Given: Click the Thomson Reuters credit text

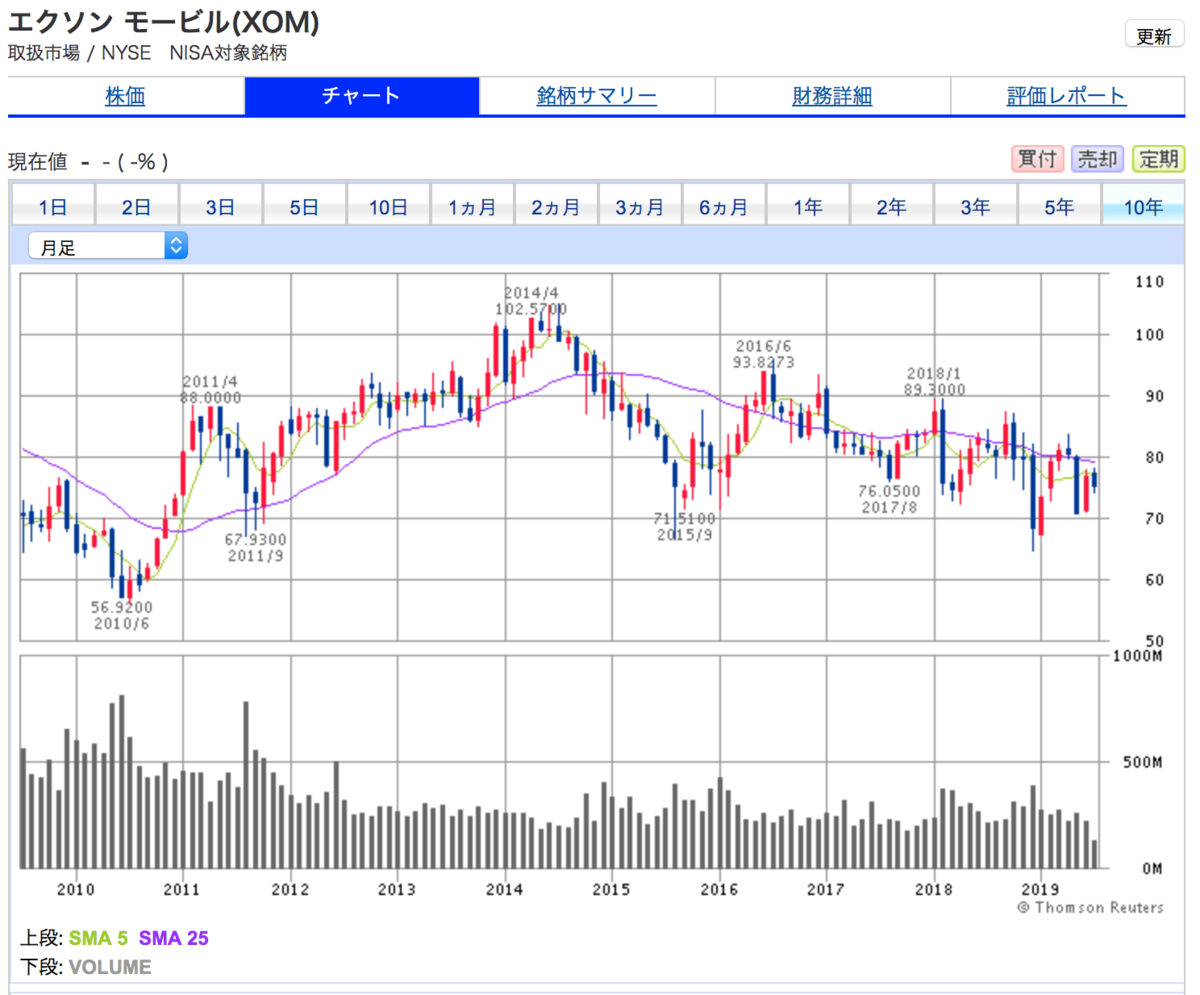Looking at the screenshot, I should tap(1090, 908).
